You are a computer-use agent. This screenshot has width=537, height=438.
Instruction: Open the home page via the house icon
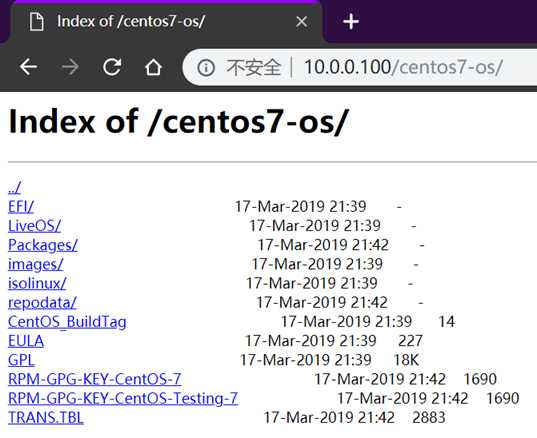[x=153, y=66]
